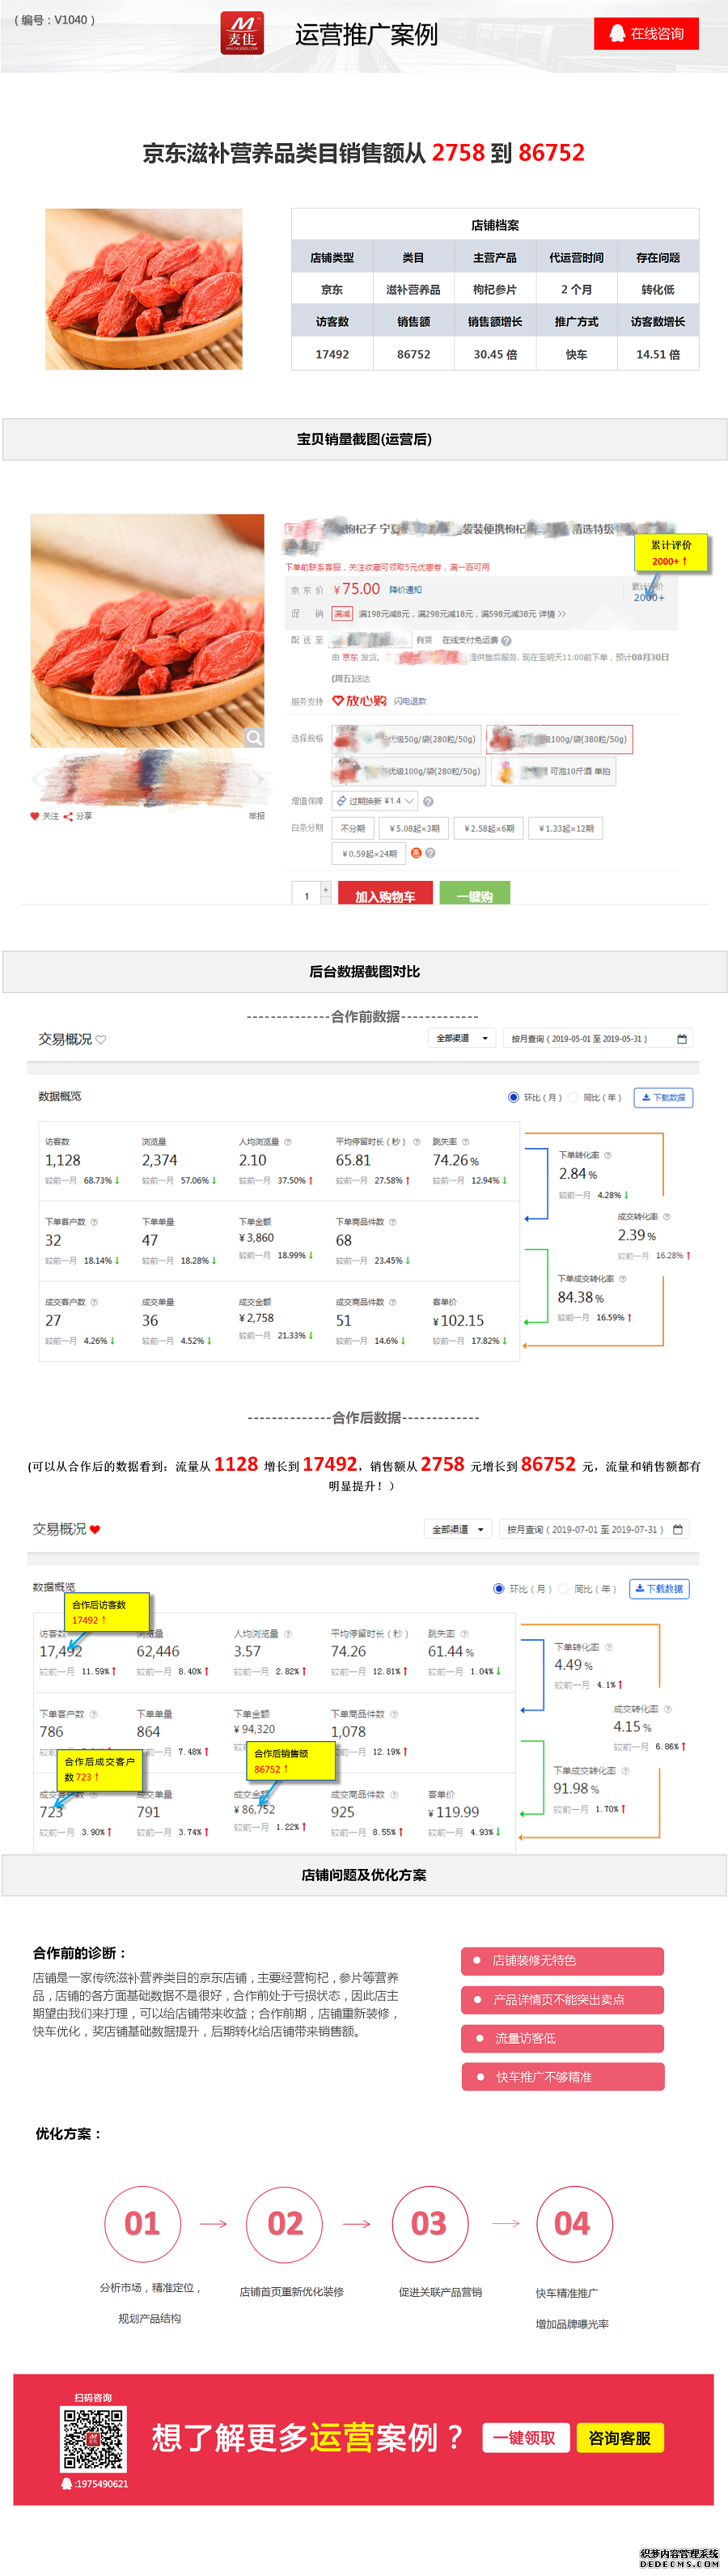Click the 一键领取 button in the footer banner
Screen dimensions: 728x2576
[x=526, y=2438]
